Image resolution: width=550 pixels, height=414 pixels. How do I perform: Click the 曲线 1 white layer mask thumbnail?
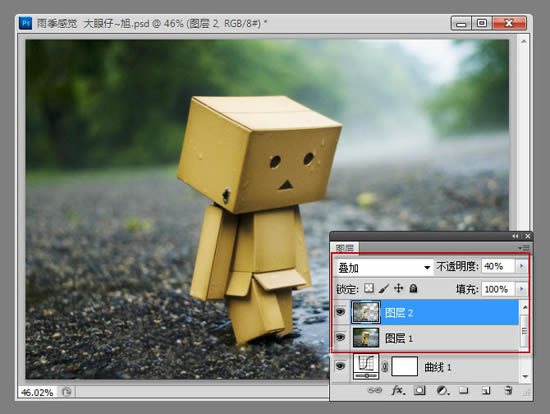(404, 366)
